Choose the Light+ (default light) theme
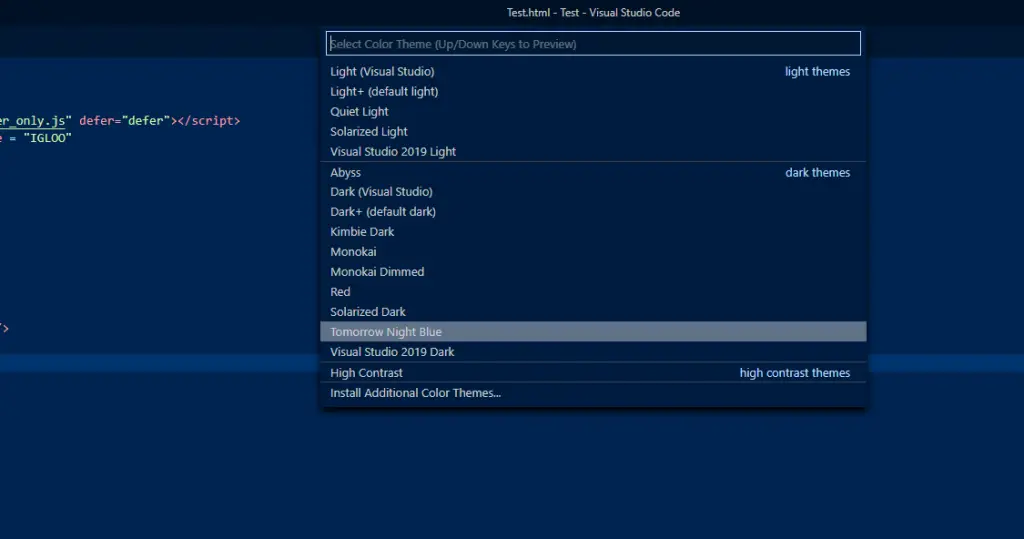The image size is (1024, 539). pyautogui.click(x=593, y=91)
